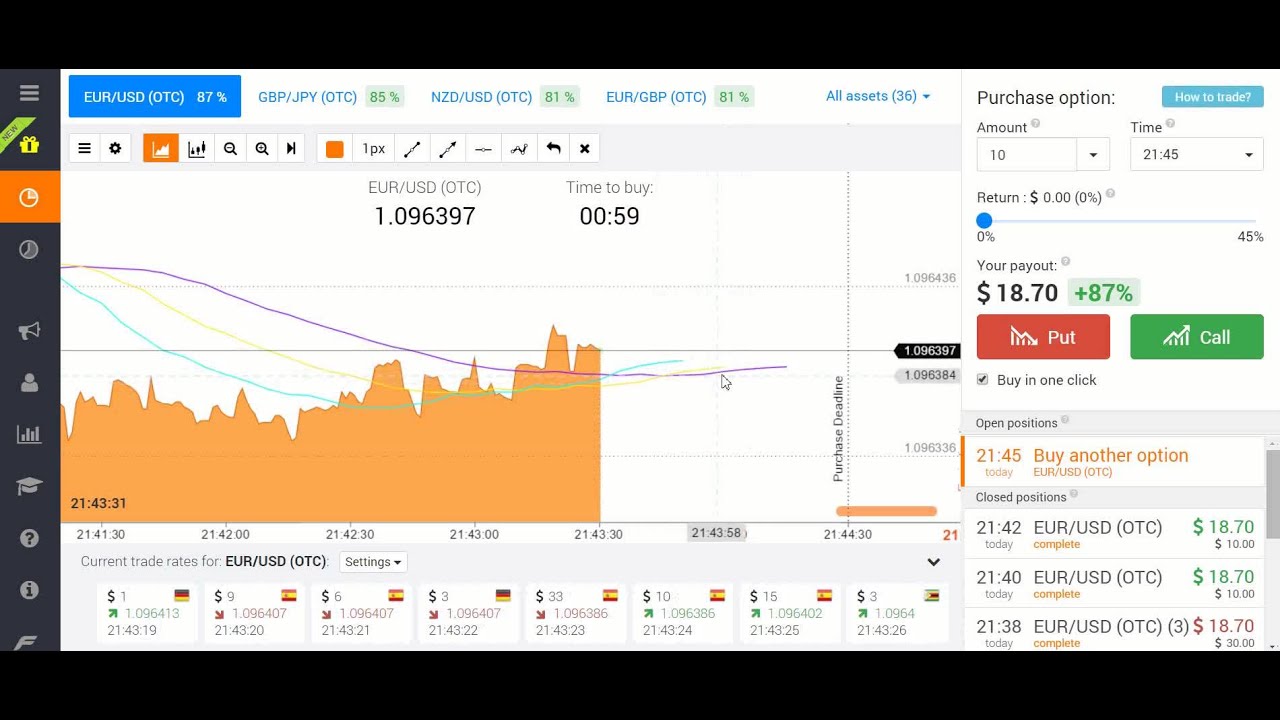Screen dimensions: 1280x720
Task: Switch to EUR/GBP (OTC) tab
Action: click(678, 97)
